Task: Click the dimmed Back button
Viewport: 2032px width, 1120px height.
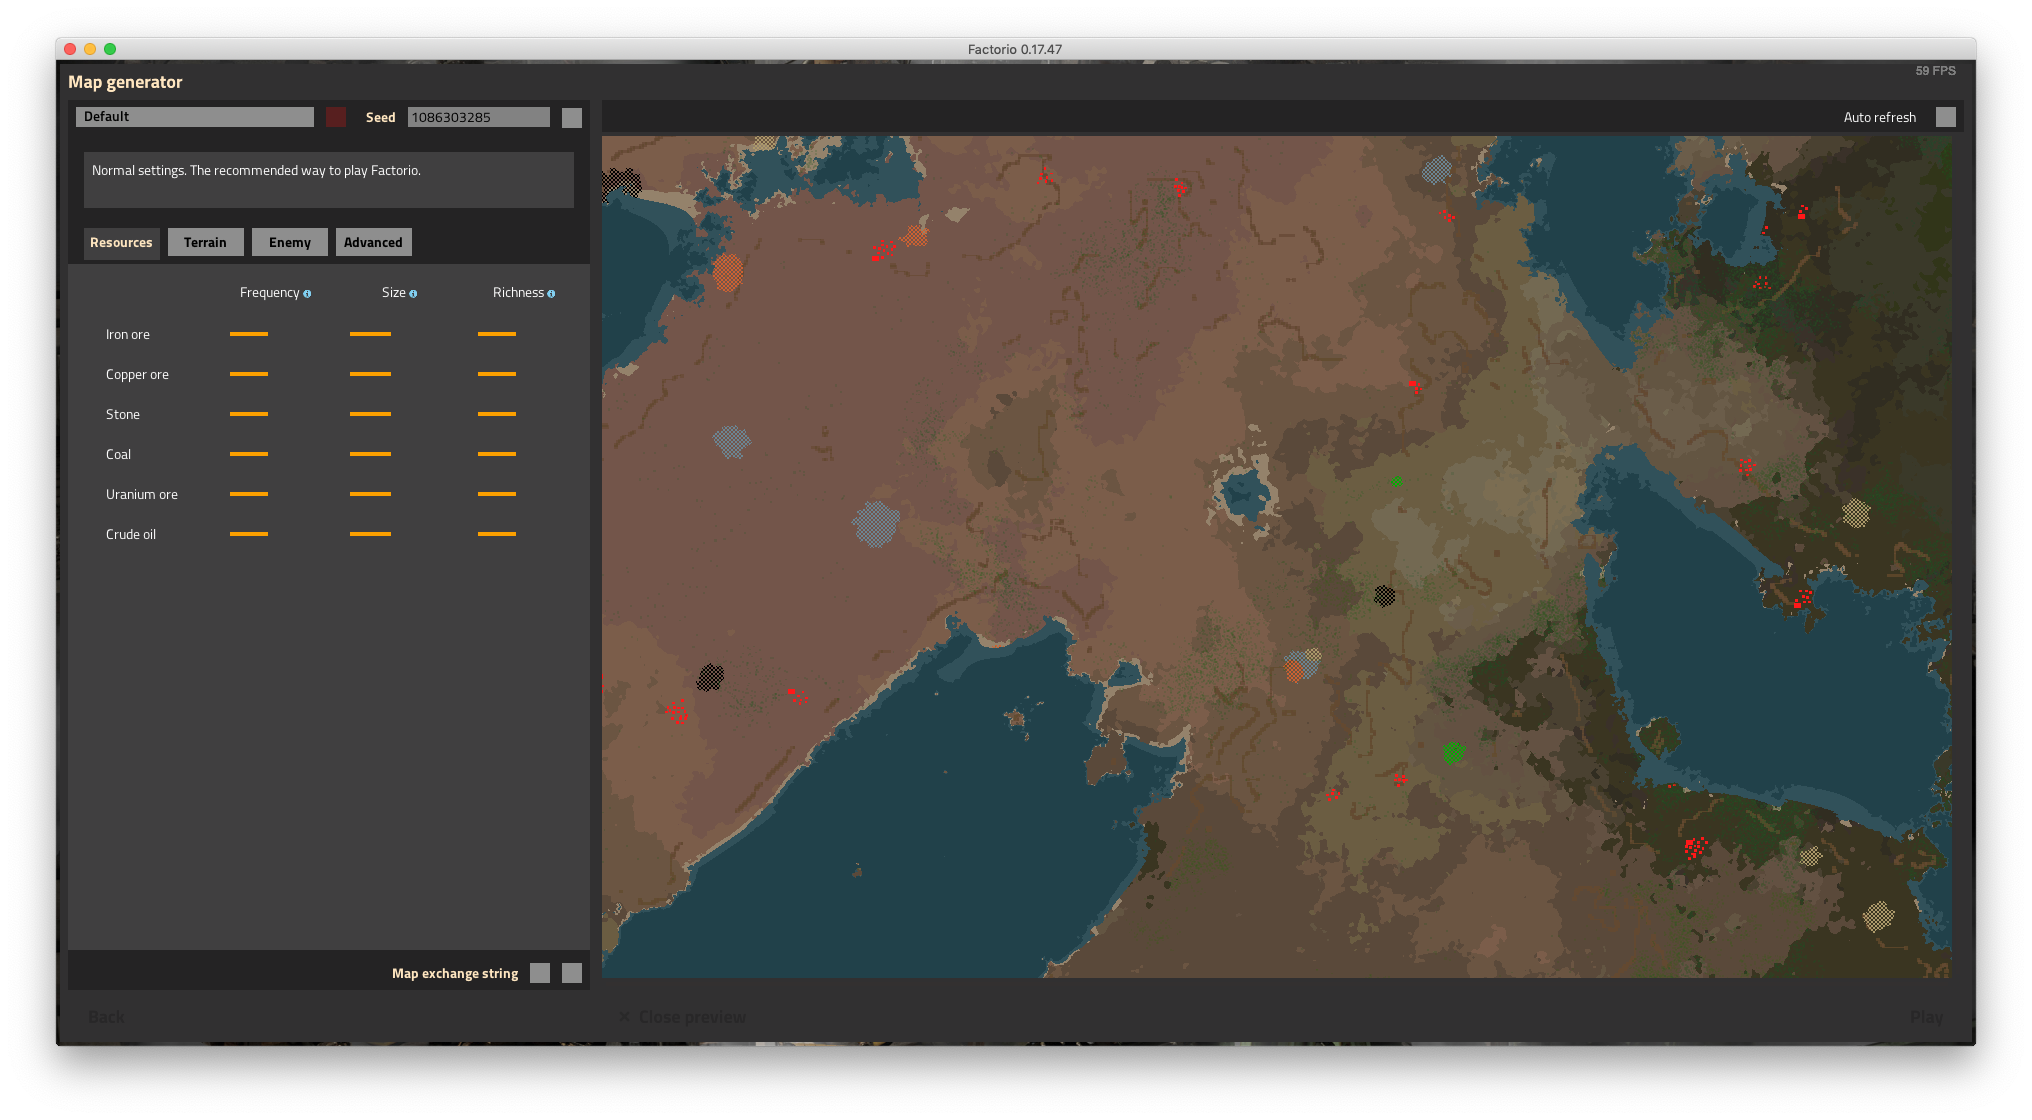Action: click(106, 1017)
